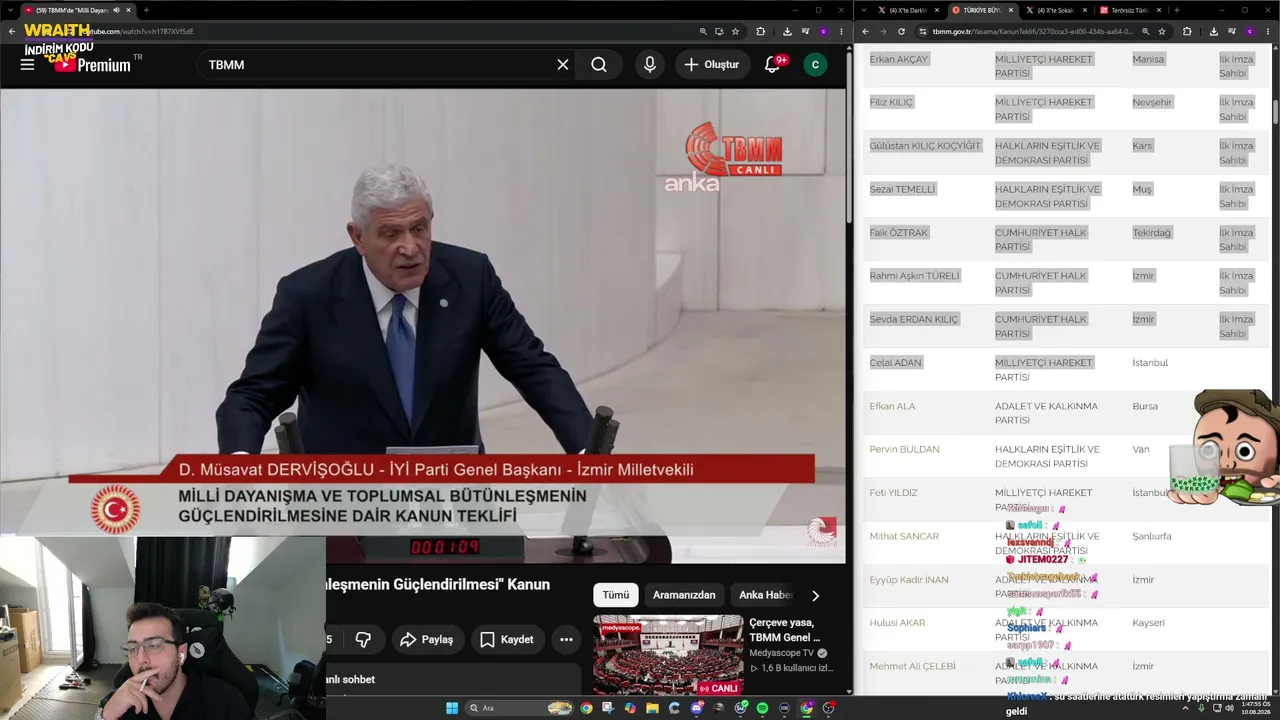1280x720 pixels.
Task: Clear the TBMM search text with X
Action: (563, 64)
